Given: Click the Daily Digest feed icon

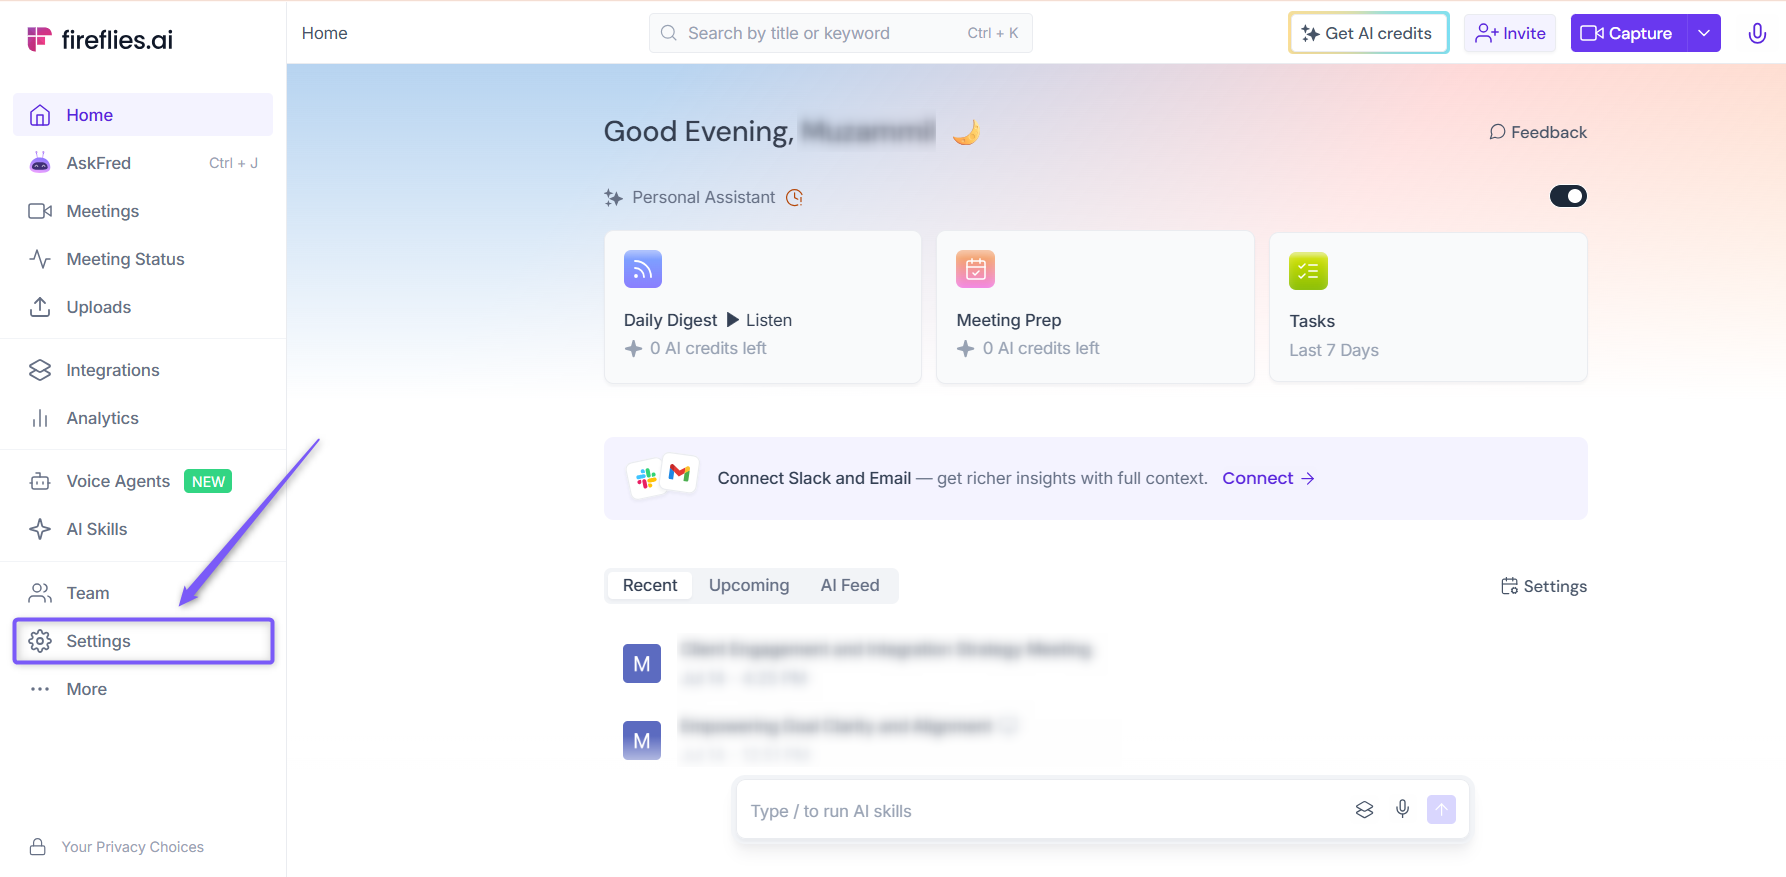Looking at the screenshot, I should pos(643,269).
